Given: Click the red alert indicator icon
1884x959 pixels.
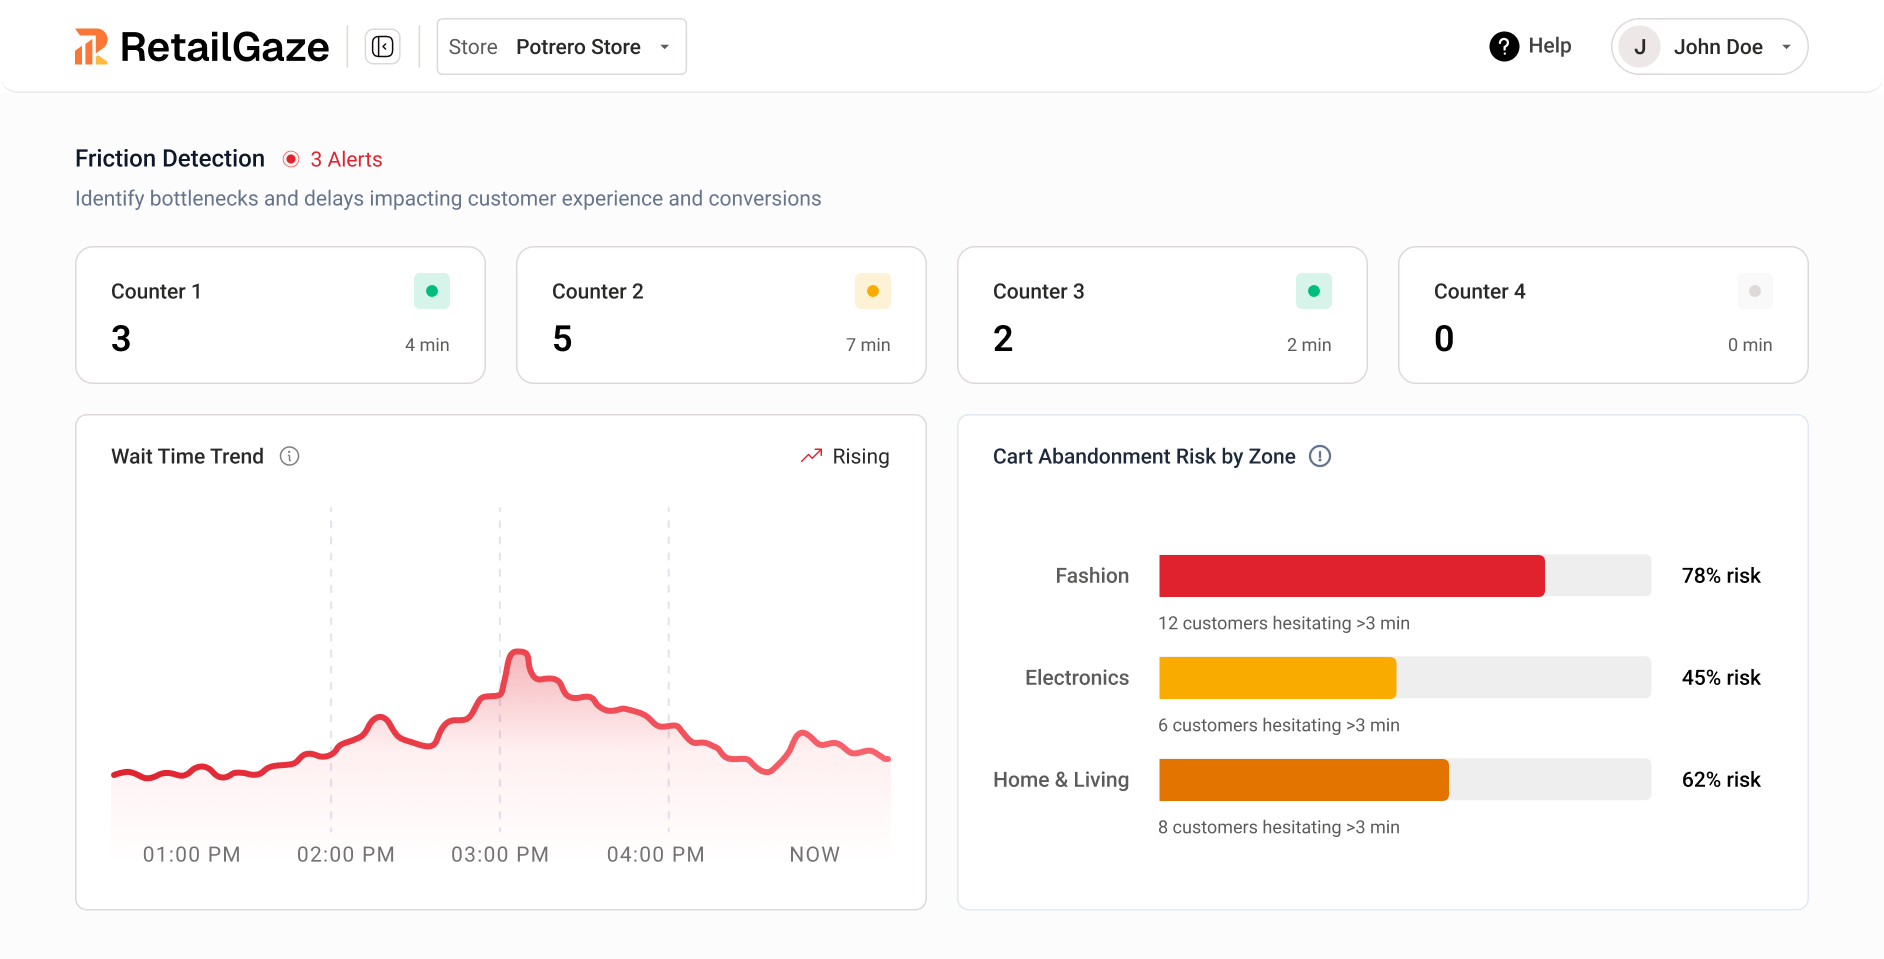Looking at the screenshot, I should (291, 159).
